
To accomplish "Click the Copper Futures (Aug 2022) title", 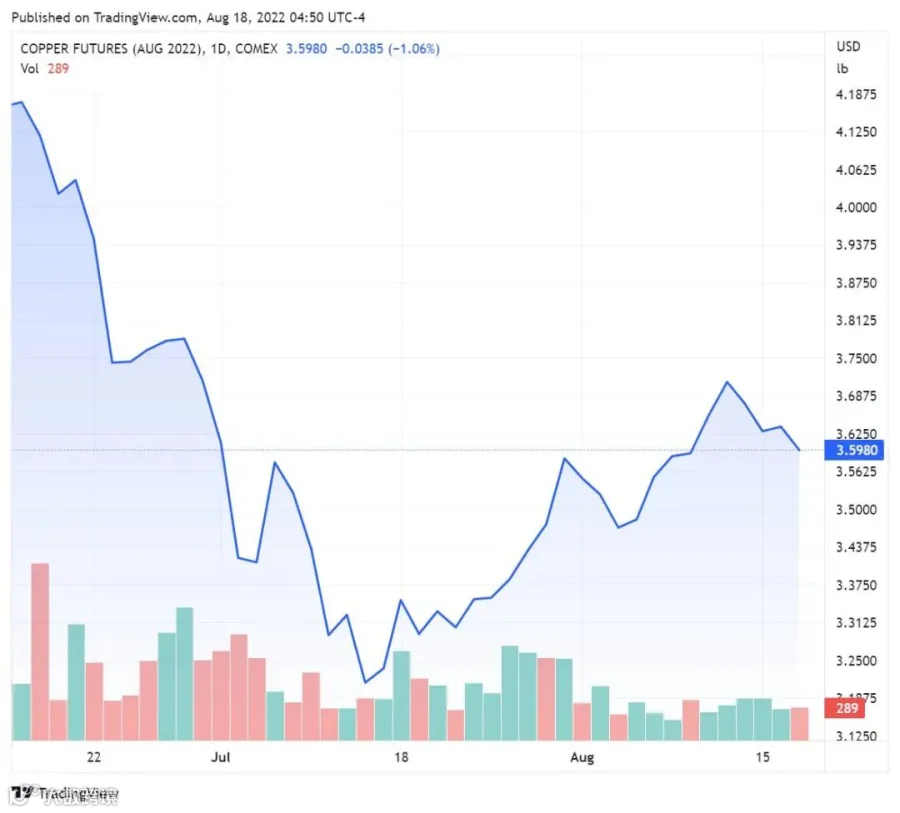I will pos(112,49).
